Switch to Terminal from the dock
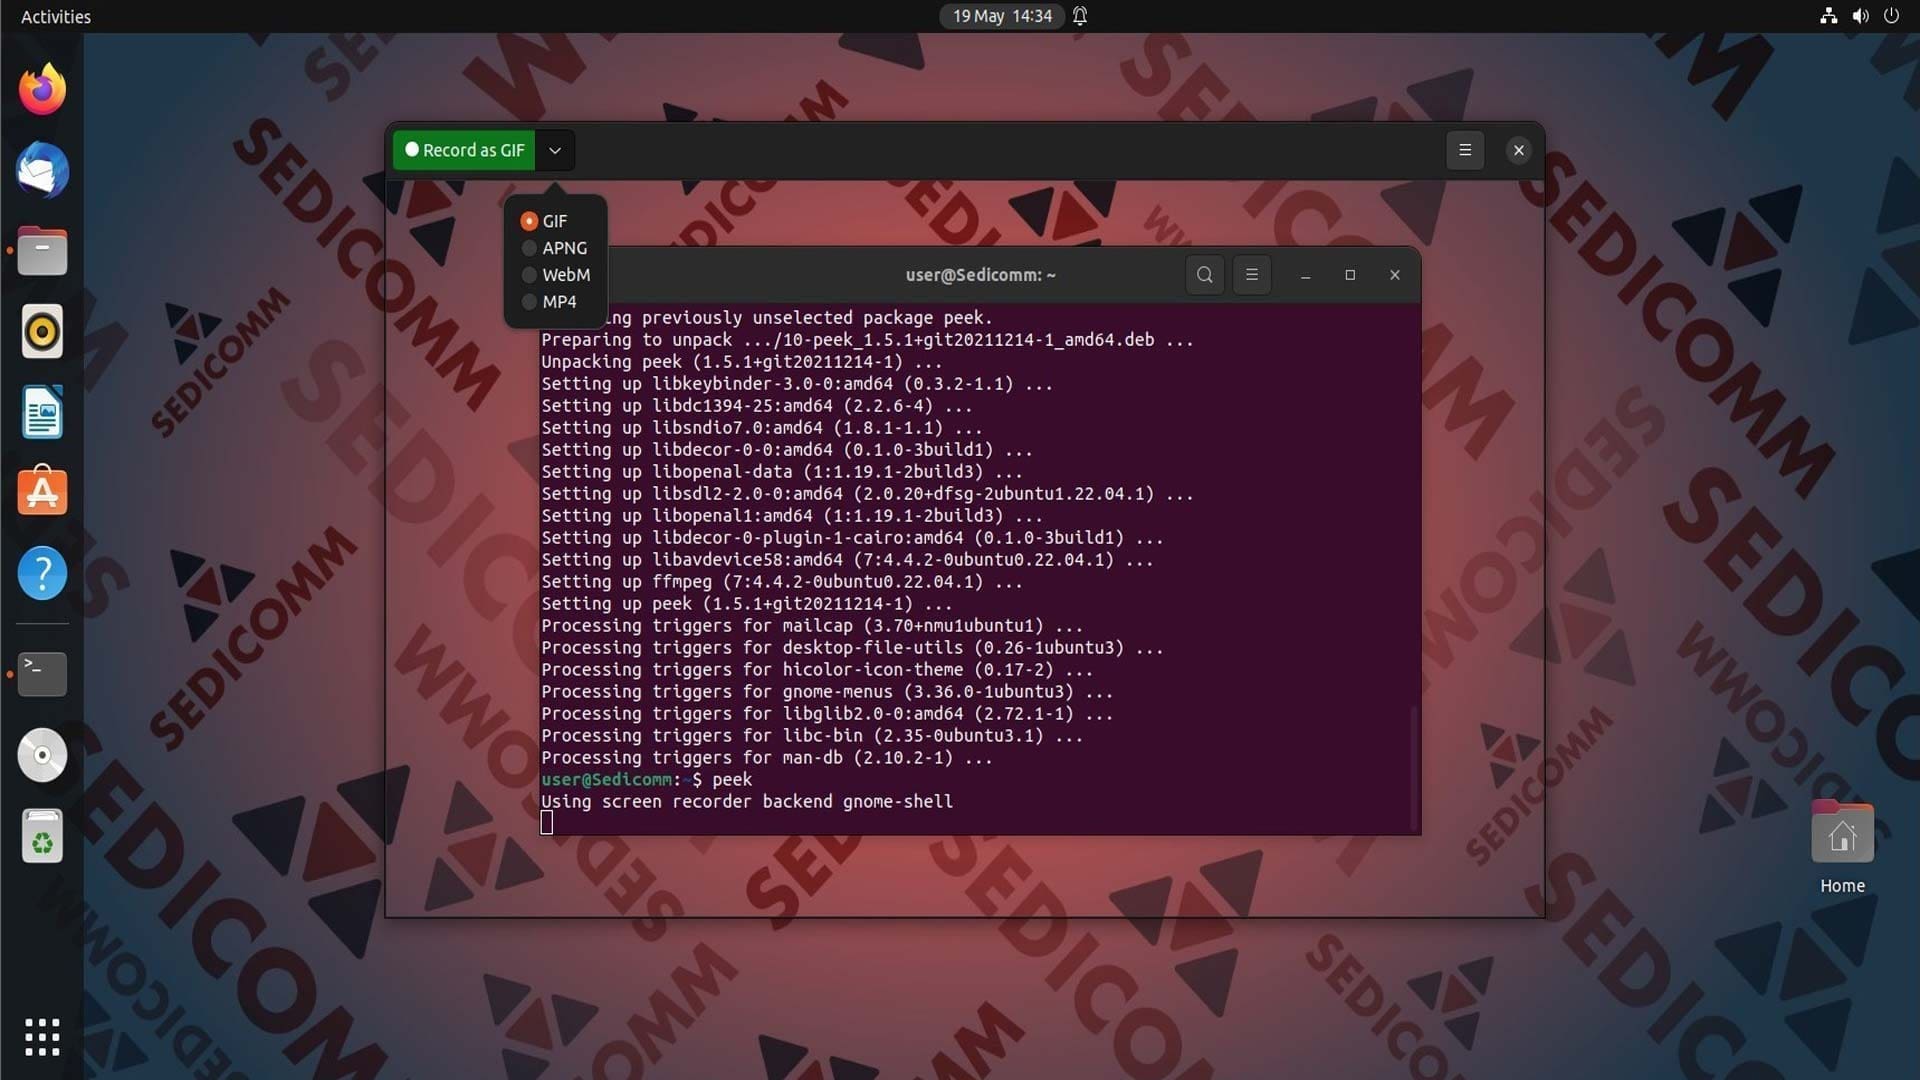The image size is (1920, 1080). click(42, 674)
